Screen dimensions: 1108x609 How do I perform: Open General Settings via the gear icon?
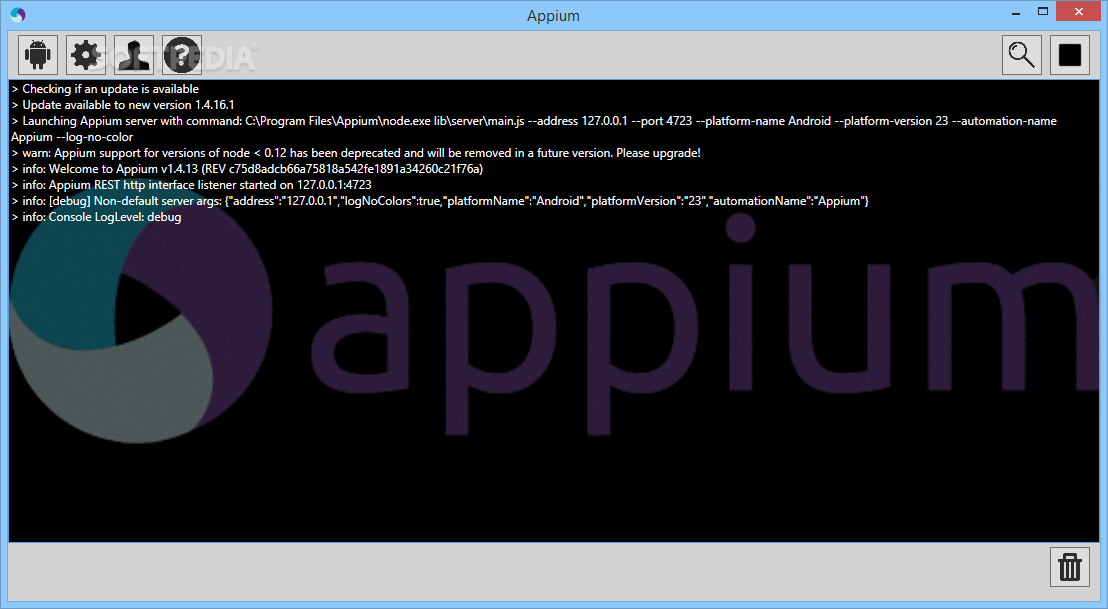point(86,55)
